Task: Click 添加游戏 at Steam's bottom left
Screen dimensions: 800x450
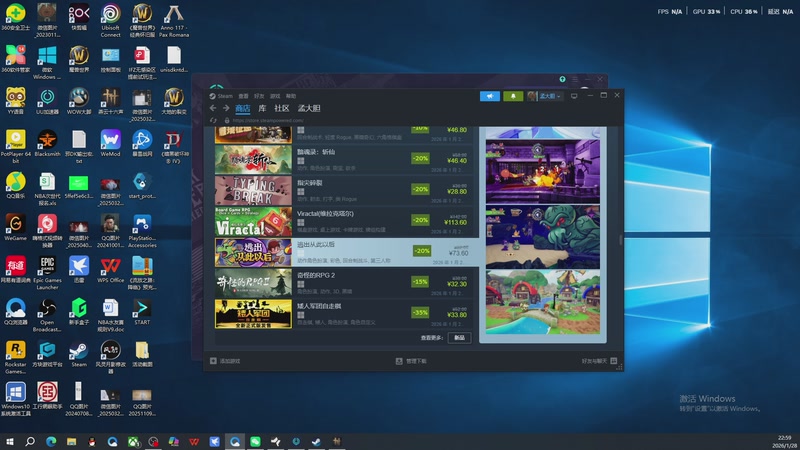Action: tap(225, 361)
